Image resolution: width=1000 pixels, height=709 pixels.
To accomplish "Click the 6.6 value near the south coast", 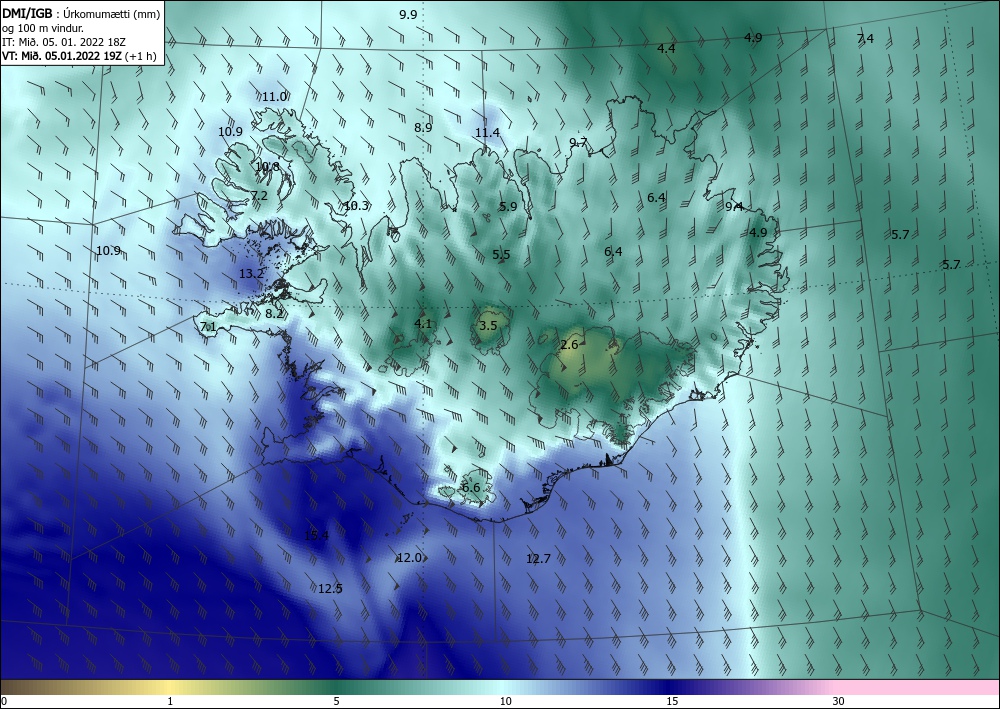I will 471,488.
